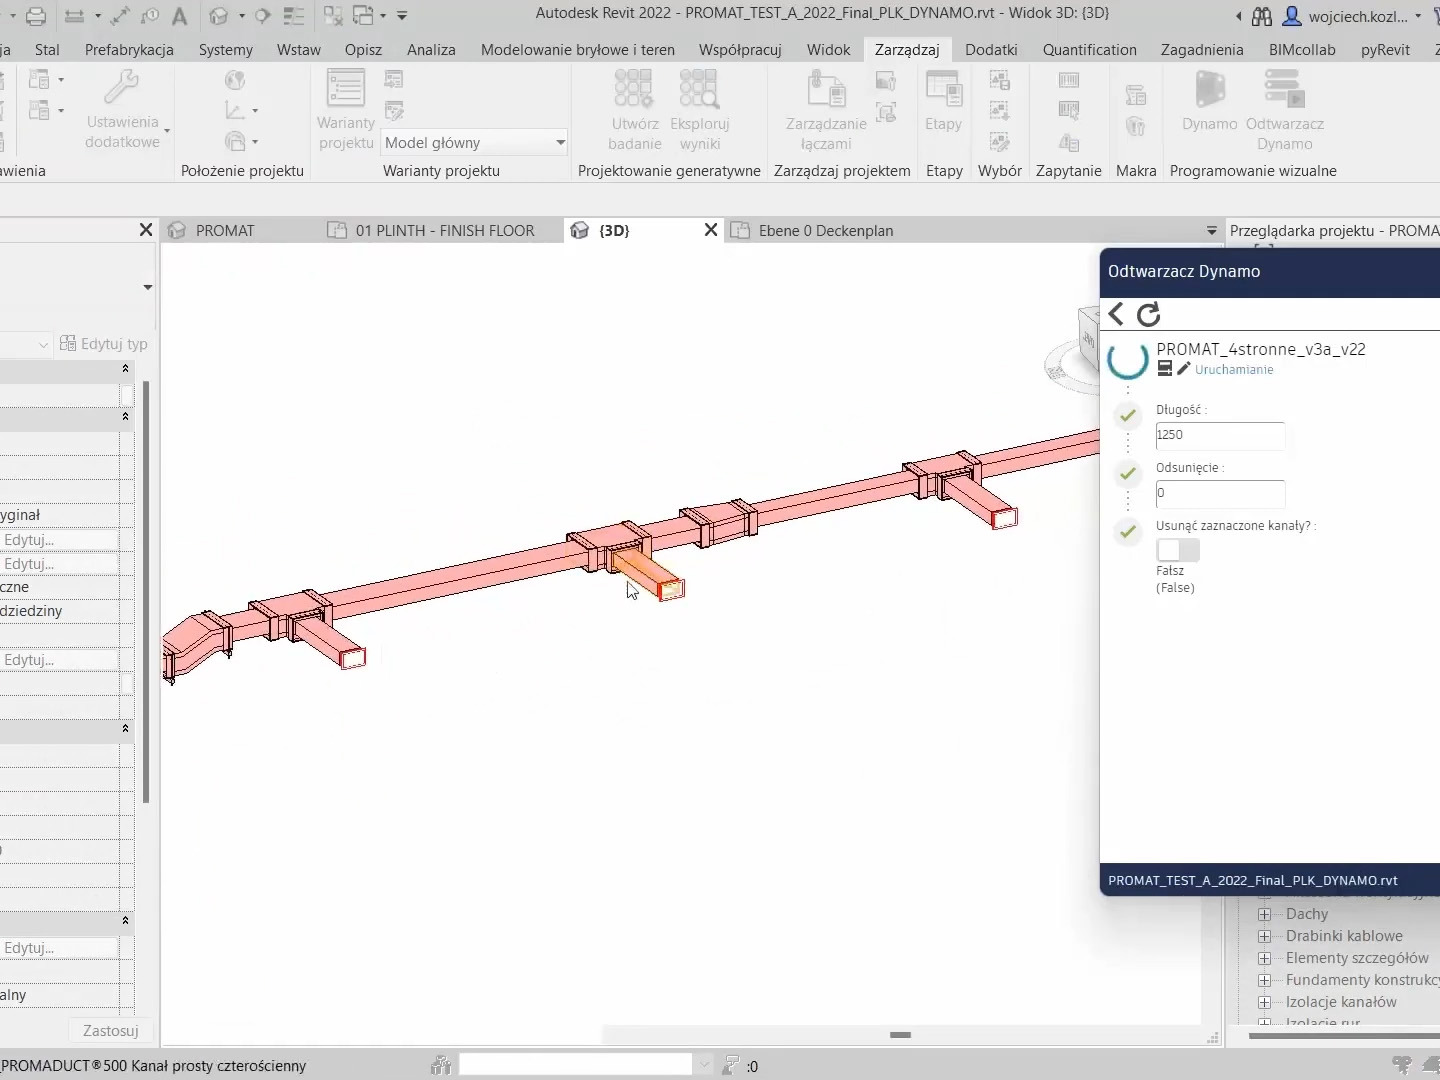
Task: Open the pyRevit ribbon tab
Action: tap(1385, 49)
